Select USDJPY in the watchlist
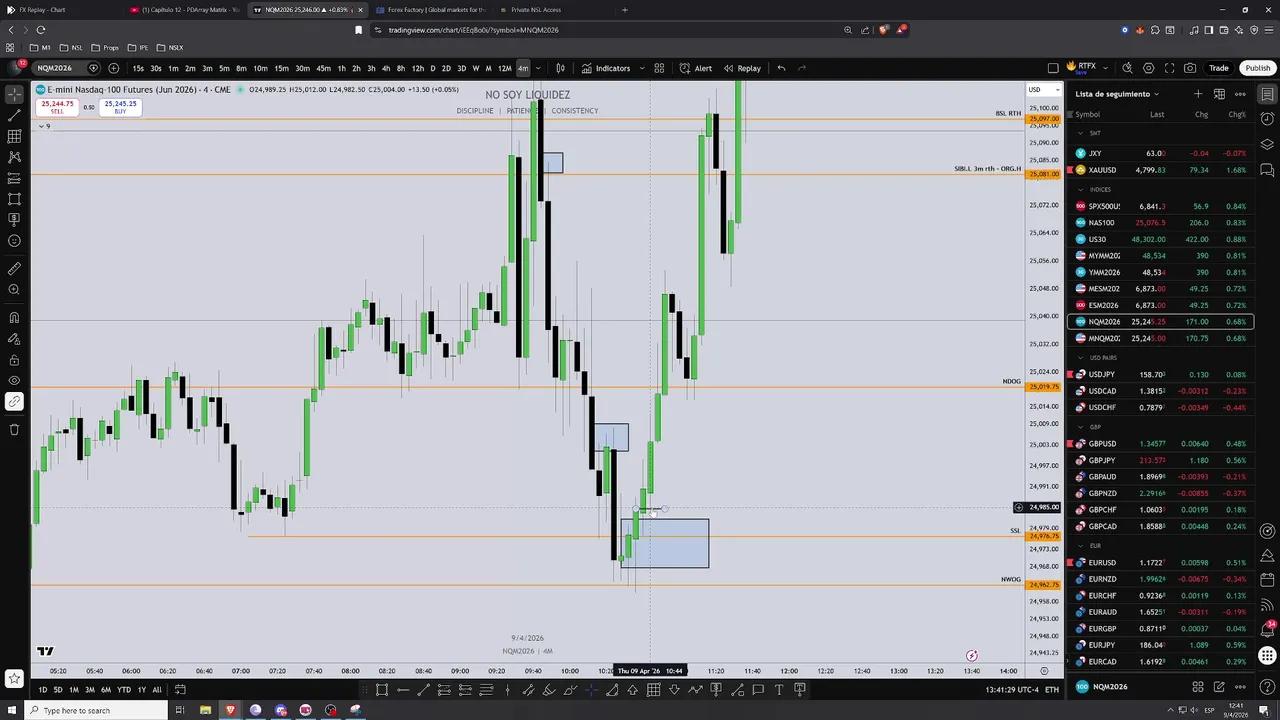The width and height of the screenshot is (1280, 720). coord(1160,374)
